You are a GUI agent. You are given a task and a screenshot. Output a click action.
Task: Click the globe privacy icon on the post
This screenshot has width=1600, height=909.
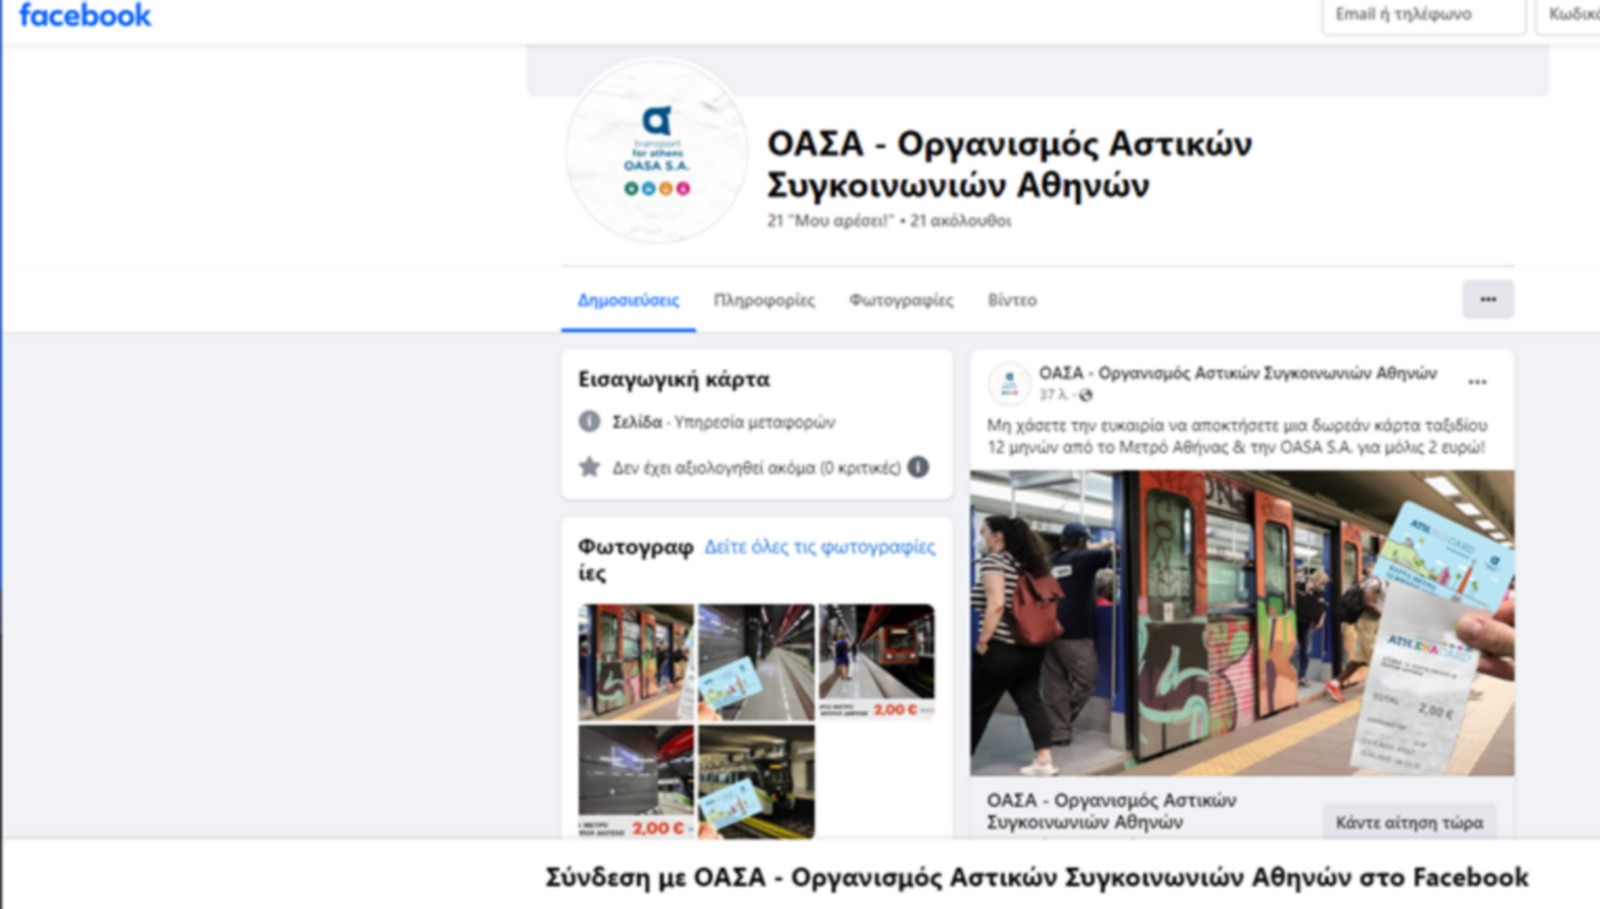[x=1086, y=395]
